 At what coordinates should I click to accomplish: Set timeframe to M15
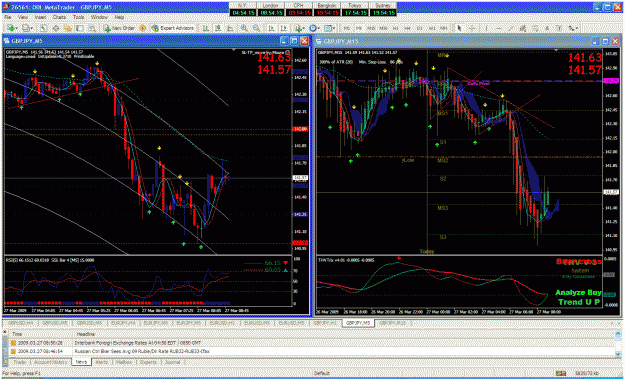(x=371, y=28)
